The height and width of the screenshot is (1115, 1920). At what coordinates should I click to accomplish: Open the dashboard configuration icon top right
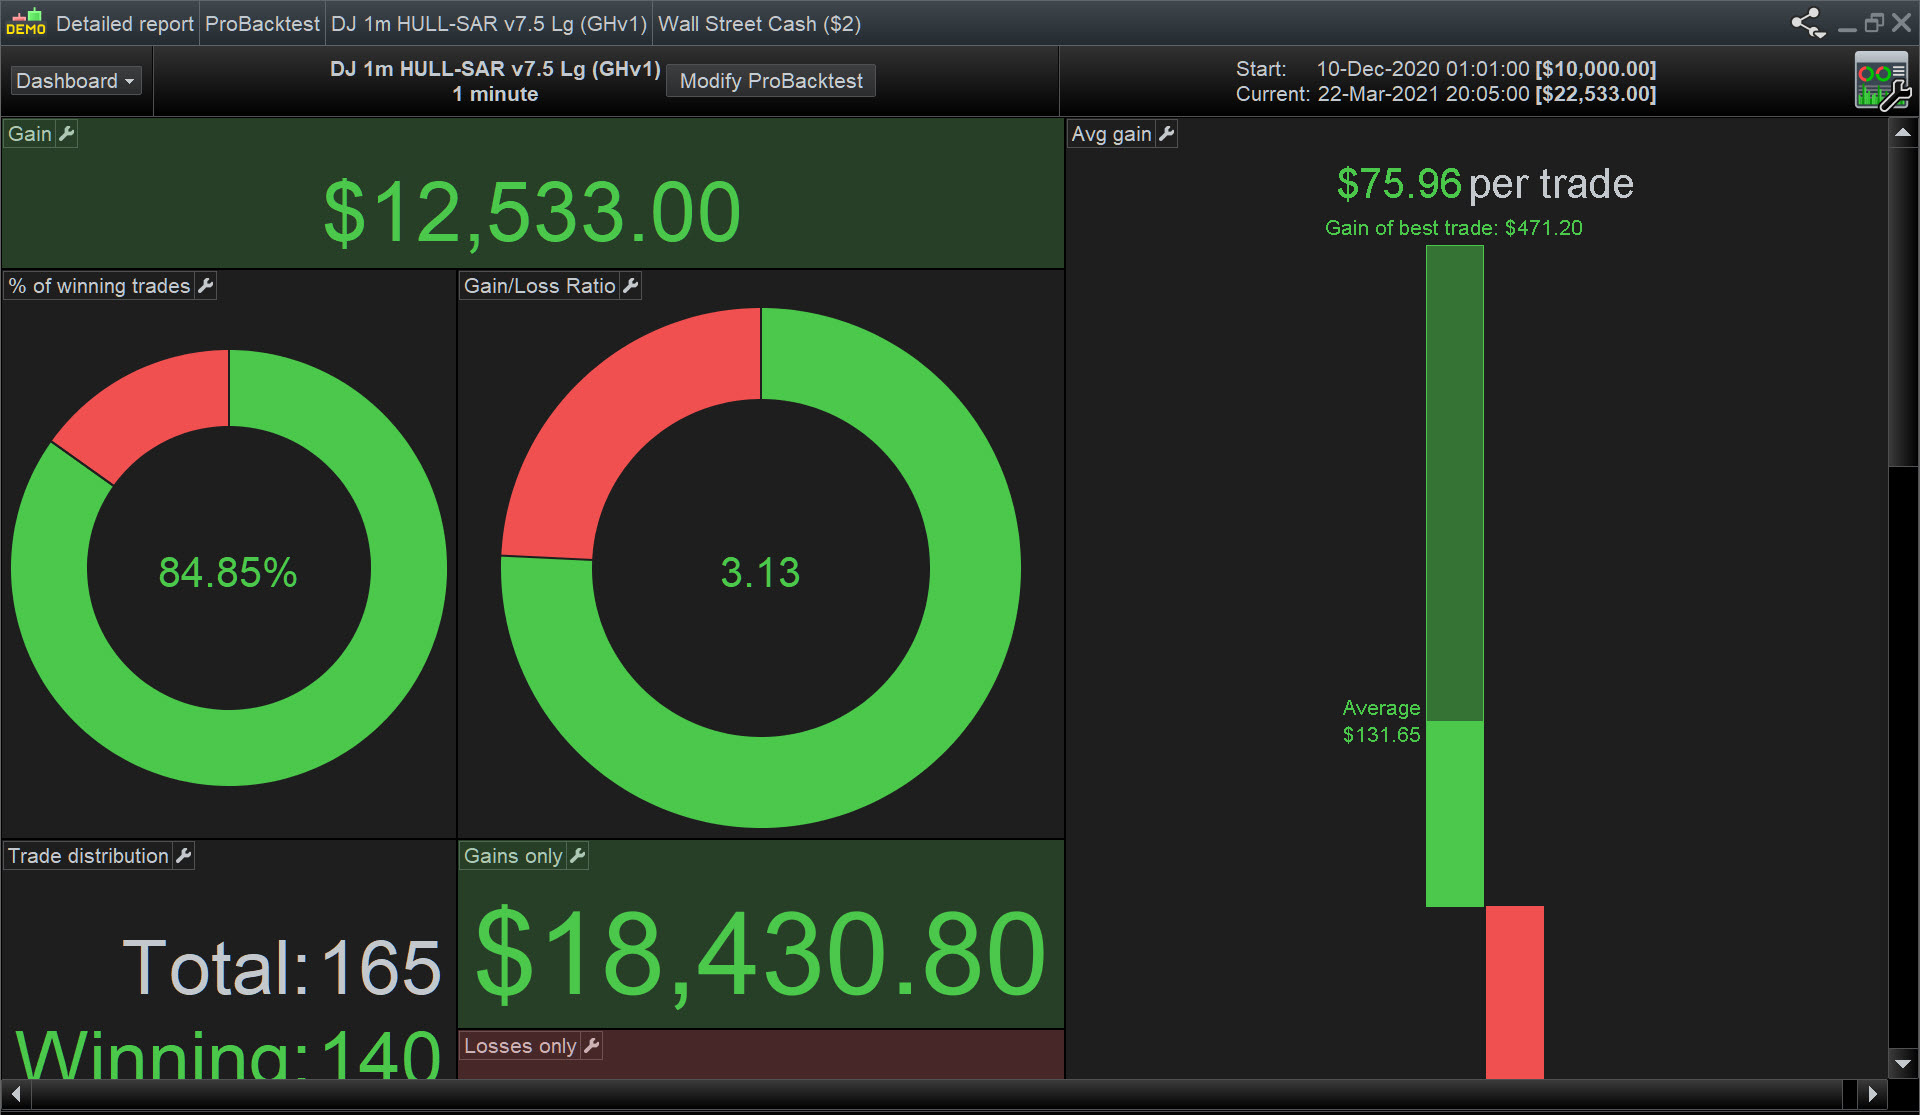(x=1882, y=82)
